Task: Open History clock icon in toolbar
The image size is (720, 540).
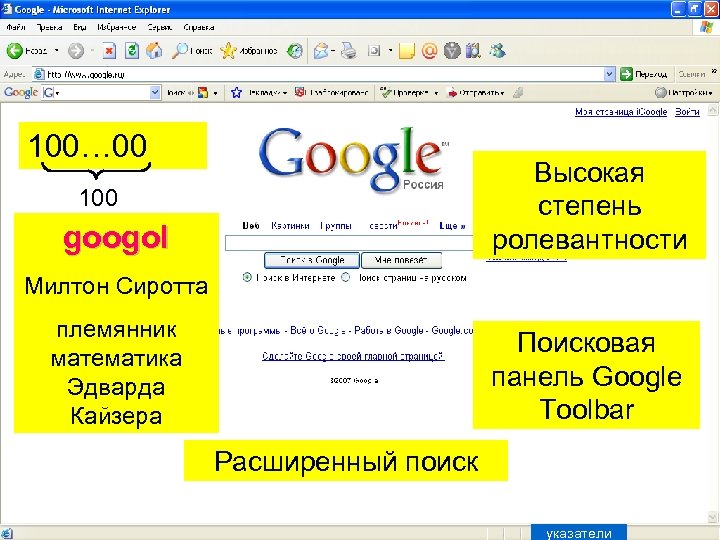Action: pos(294,51)
